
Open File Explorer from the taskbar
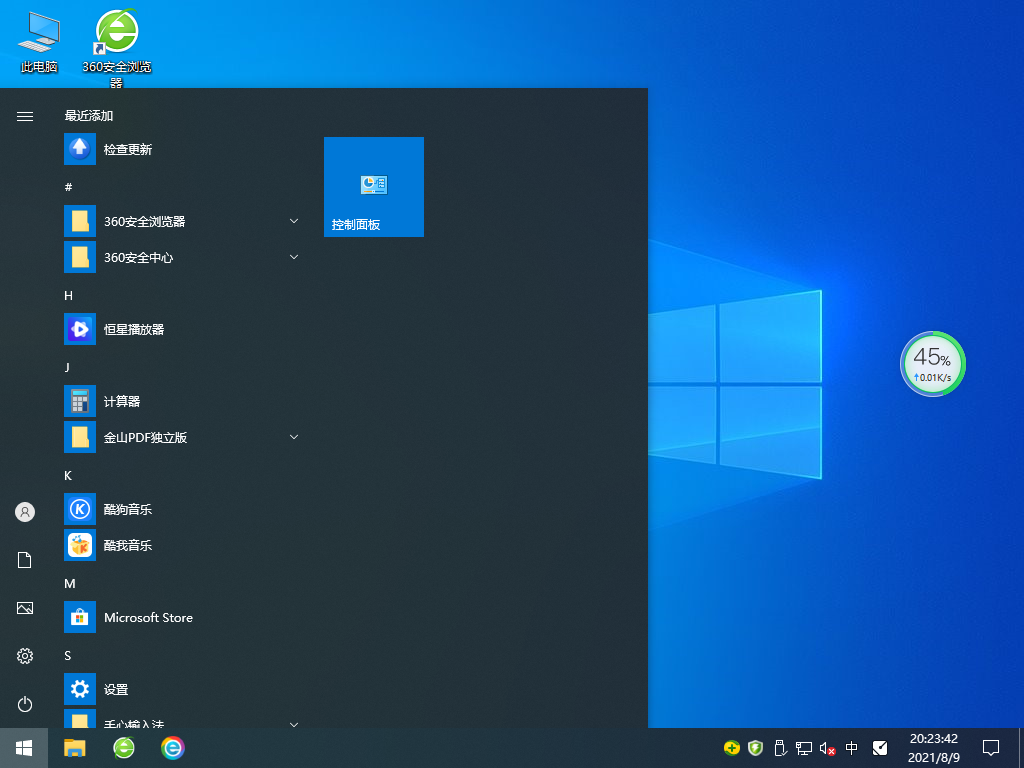coord(74,747)
